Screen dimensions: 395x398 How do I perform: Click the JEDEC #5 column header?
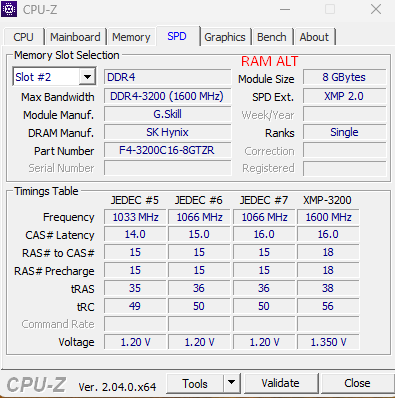coord(135,200)
